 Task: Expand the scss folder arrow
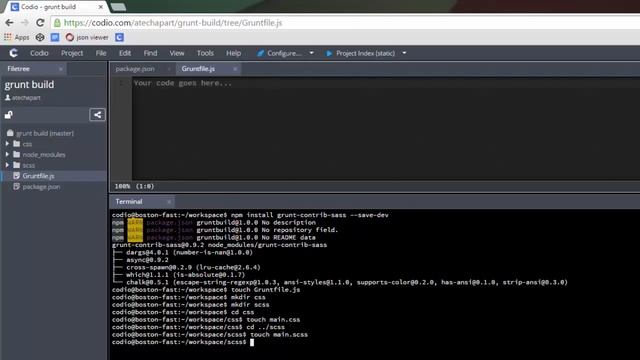(7, 165)
